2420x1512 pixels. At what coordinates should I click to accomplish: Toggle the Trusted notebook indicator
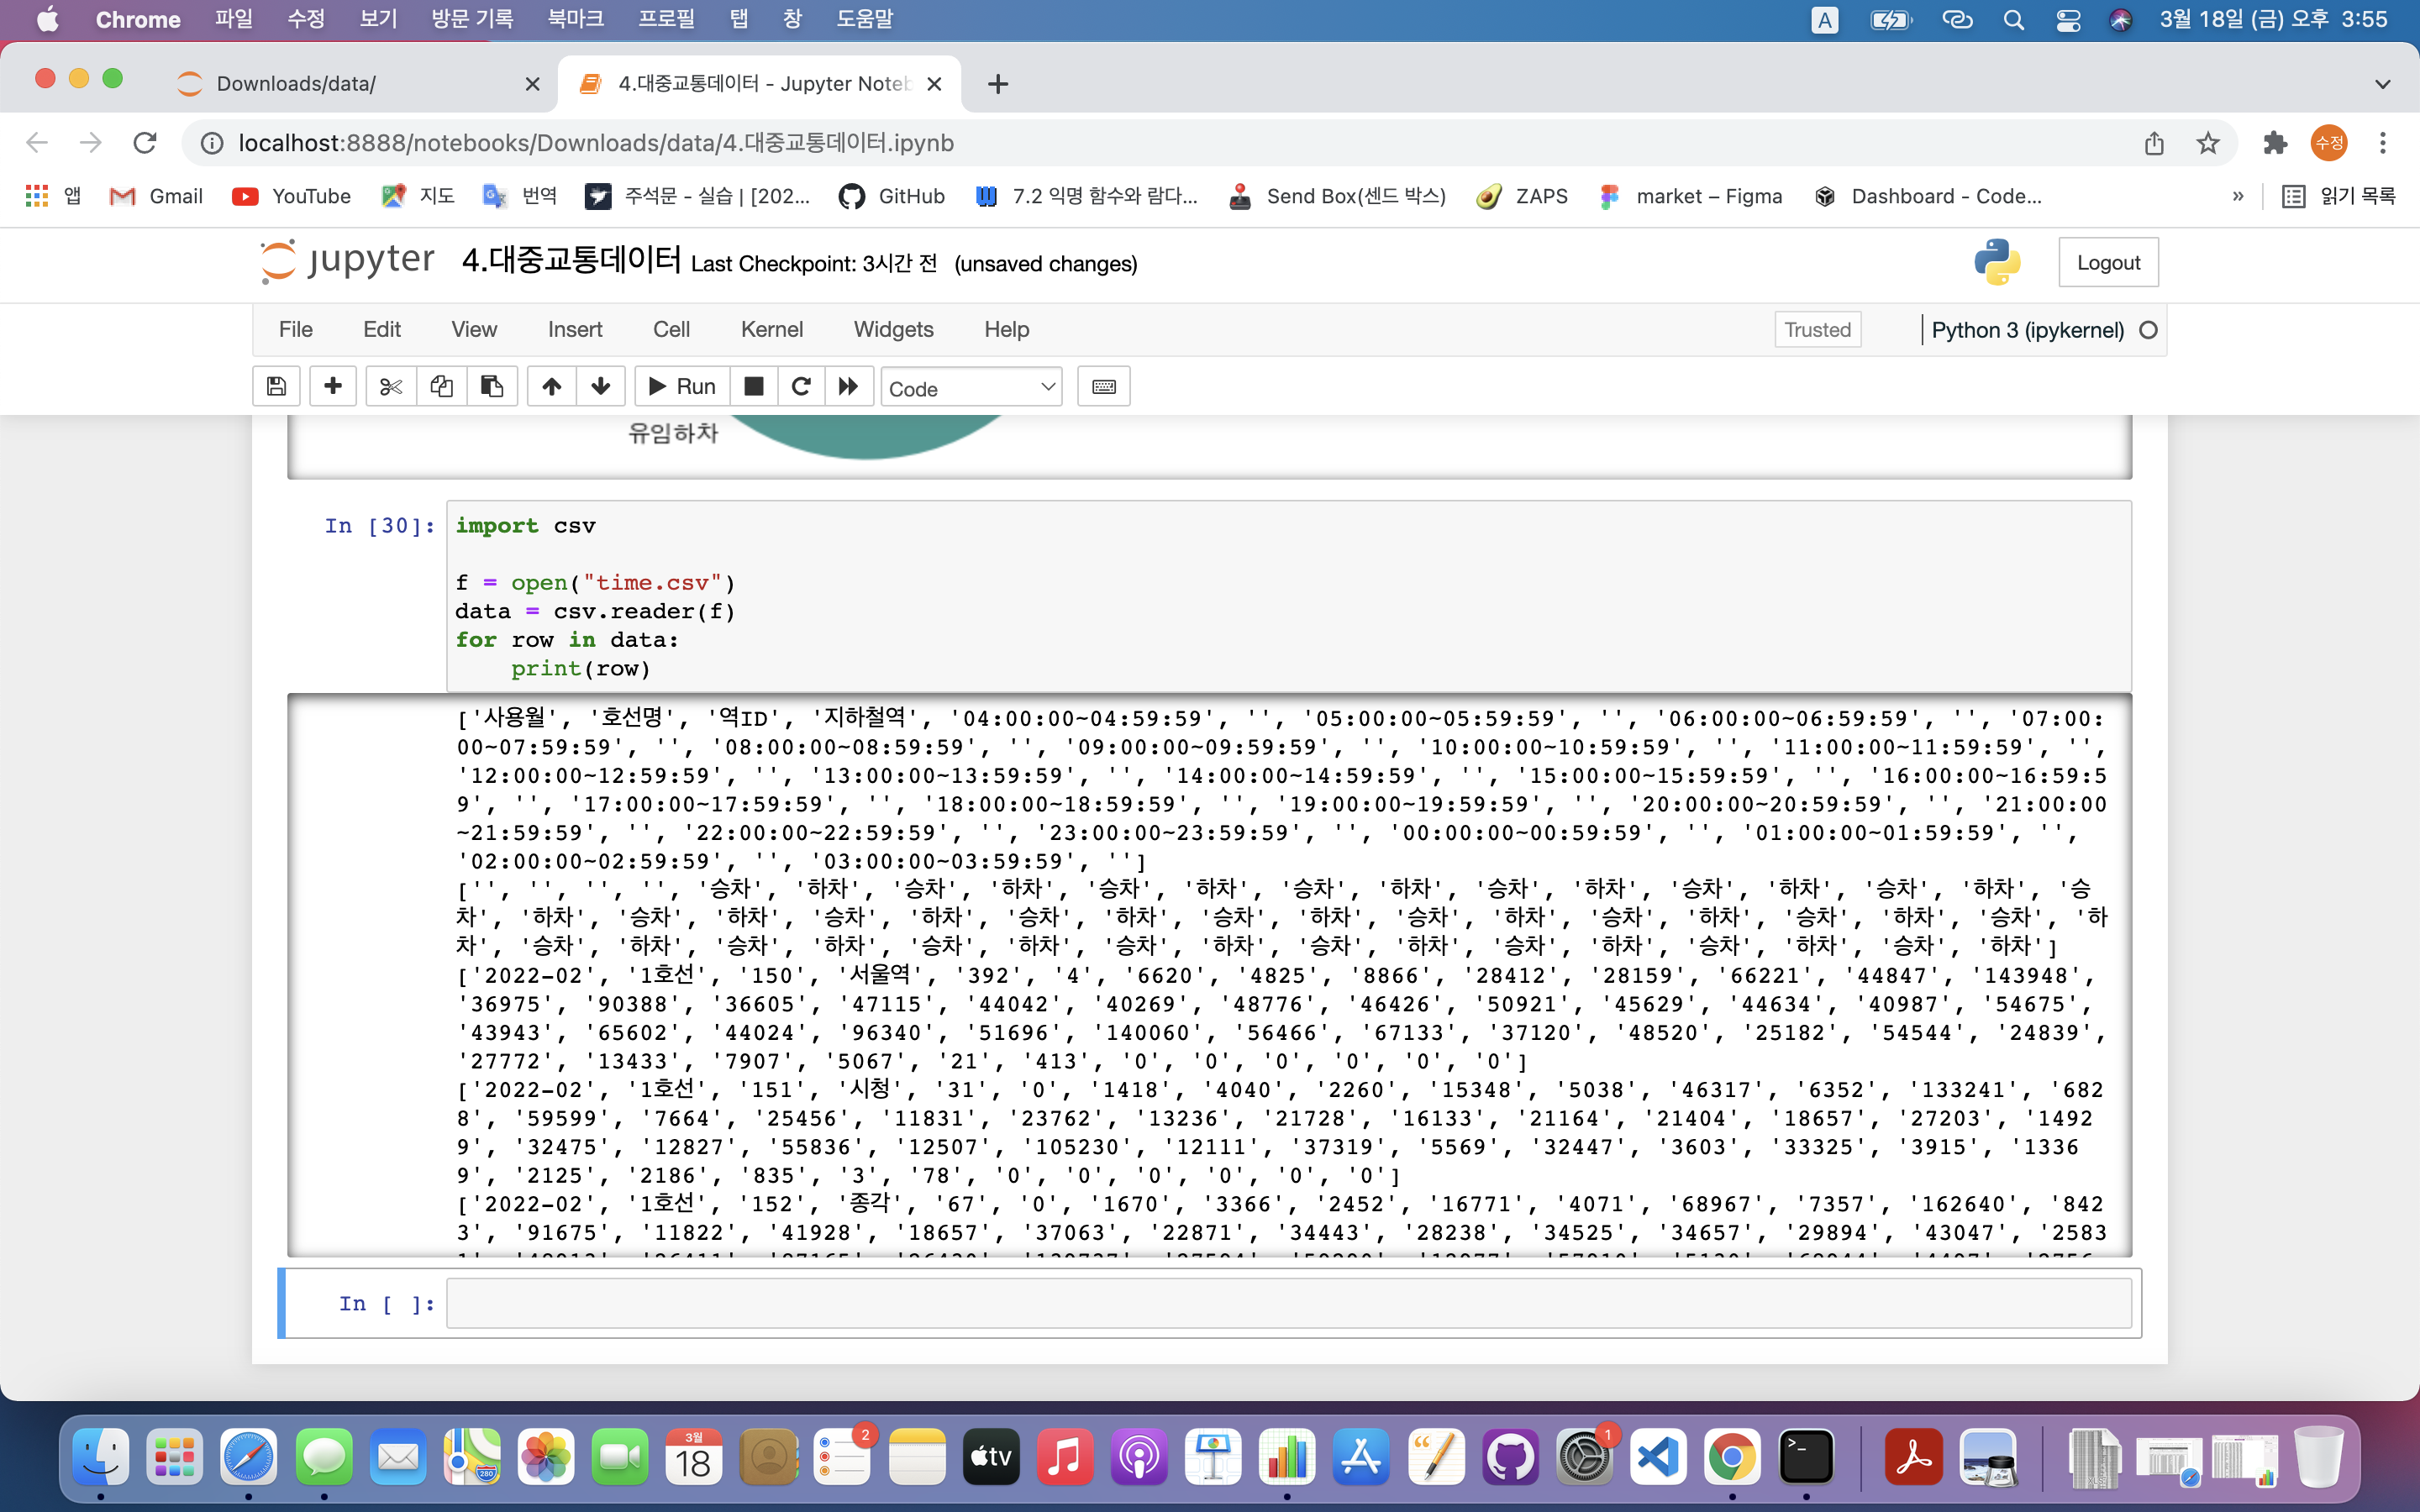coord(1817,330)
